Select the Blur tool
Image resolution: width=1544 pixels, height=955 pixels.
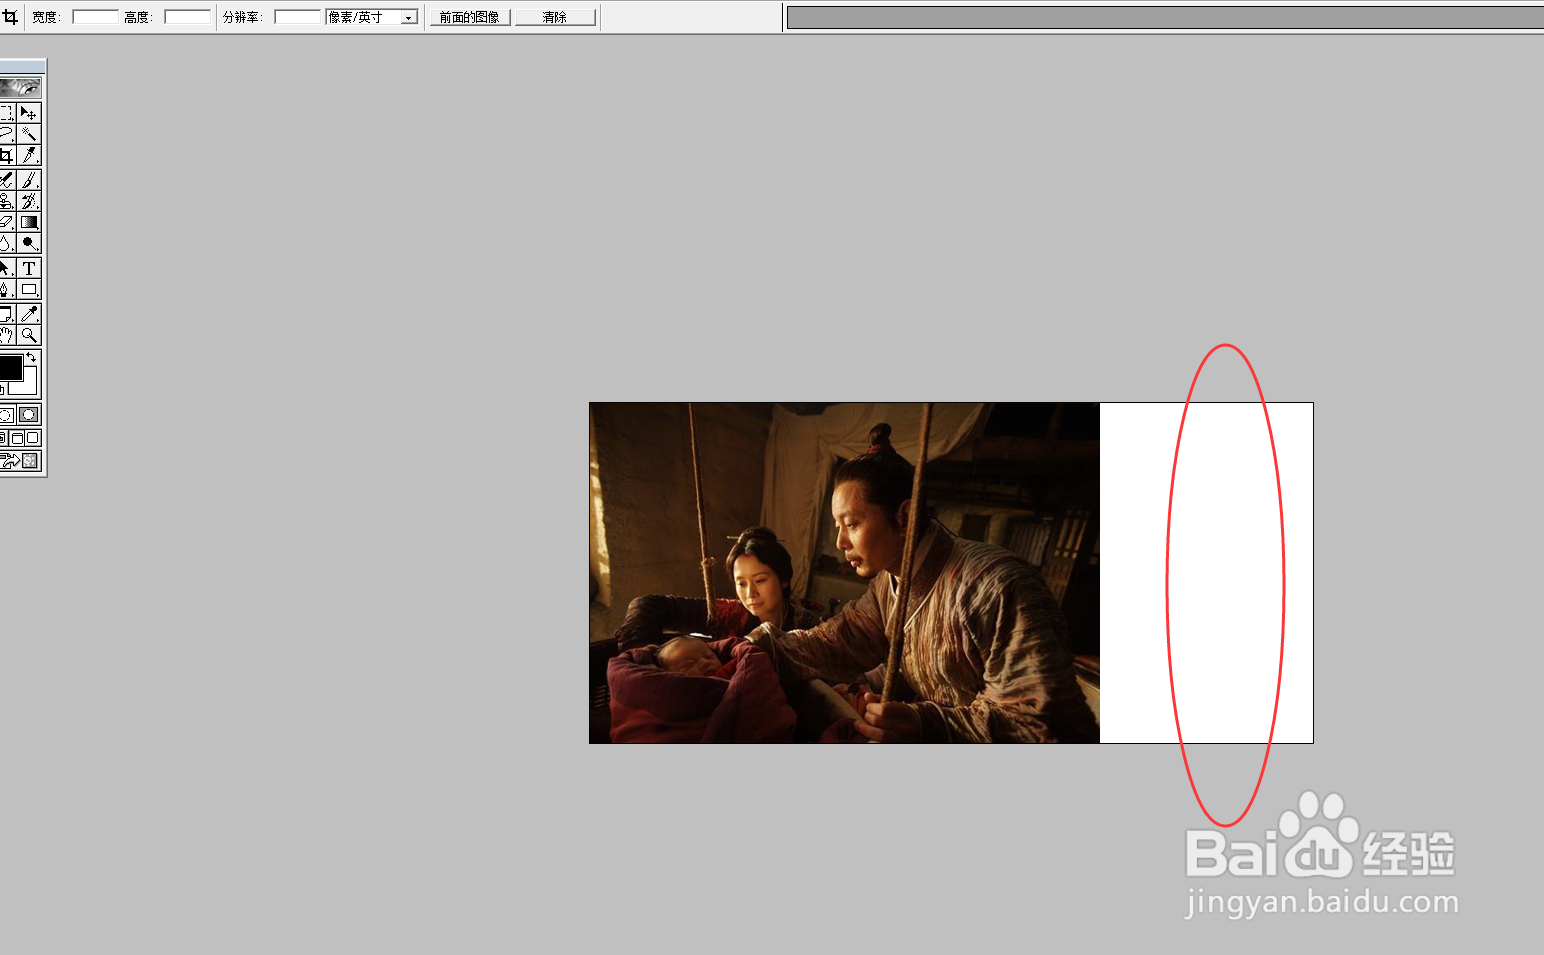[x=6, y=243]
